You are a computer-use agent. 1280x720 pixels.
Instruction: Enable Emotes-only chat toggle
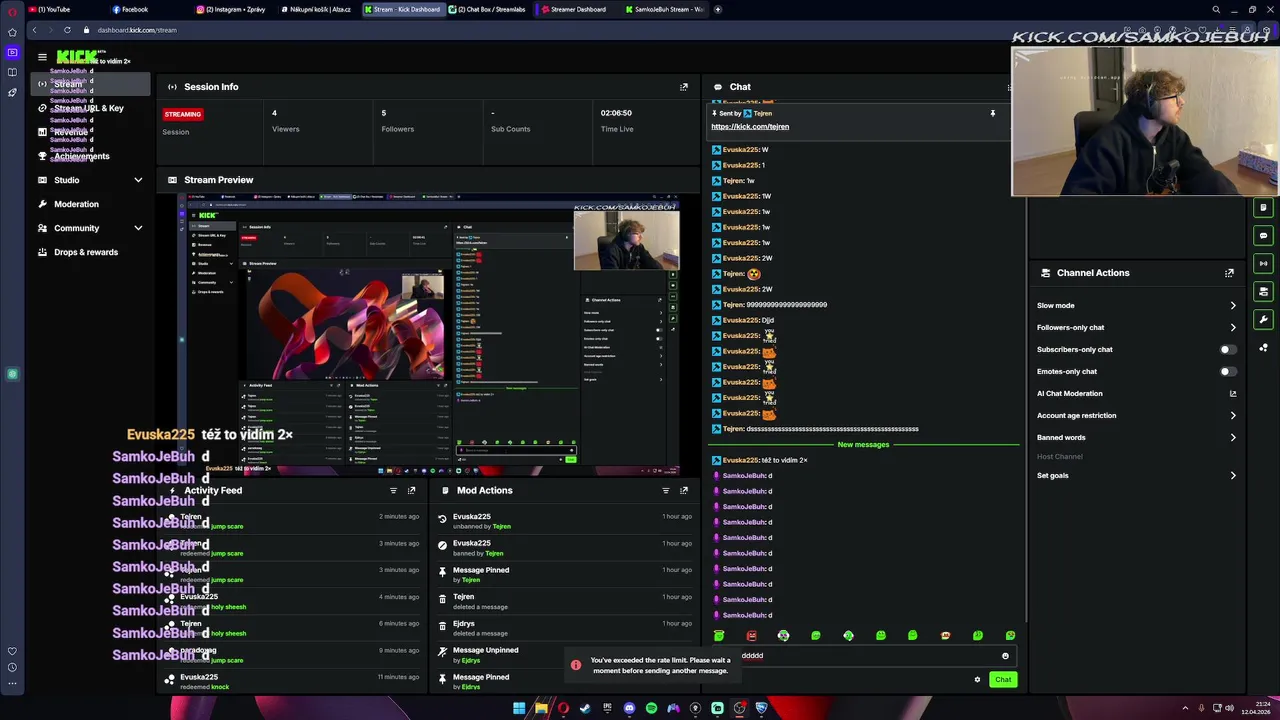pos(1228,372)
